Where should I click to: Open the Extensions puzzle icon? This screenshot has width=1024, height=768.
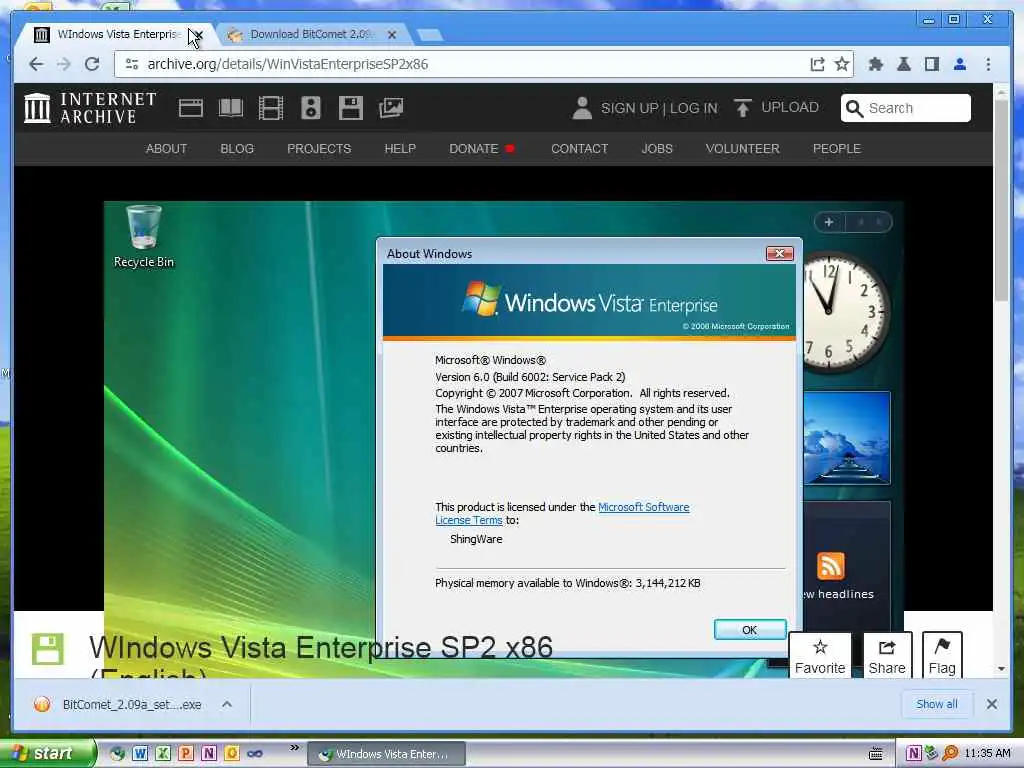tap(876, 64)
